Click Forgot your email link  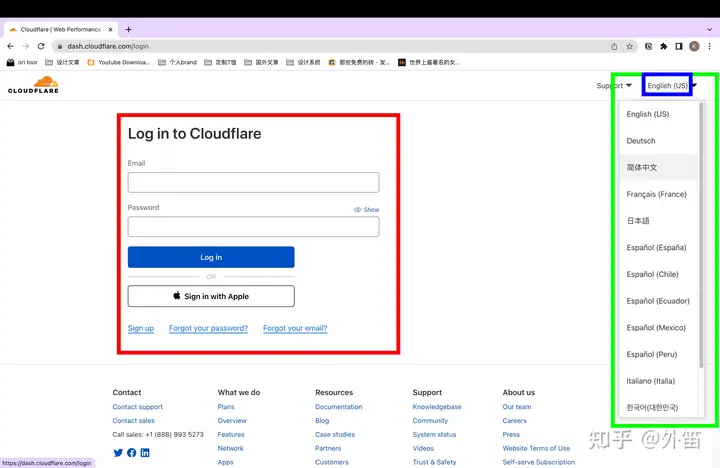coord(295,328)
